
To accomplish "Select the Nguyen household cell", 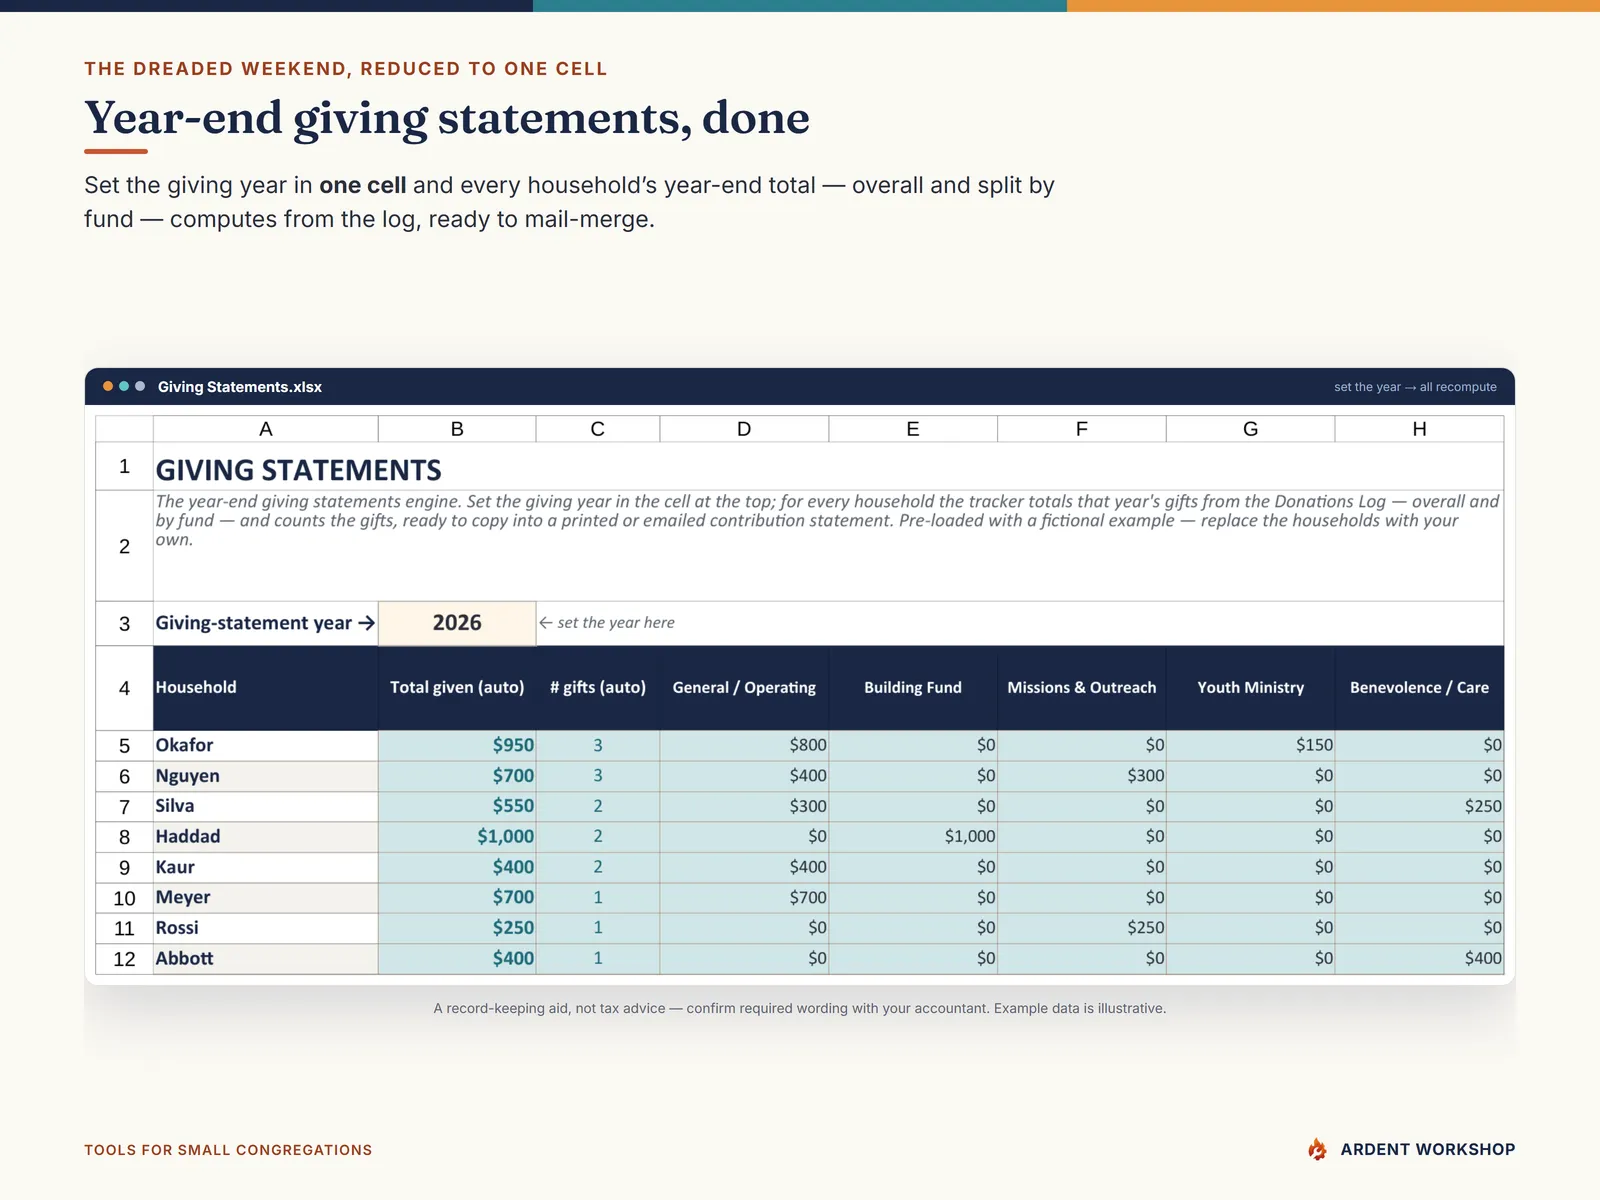I will [x=266, y=776].
